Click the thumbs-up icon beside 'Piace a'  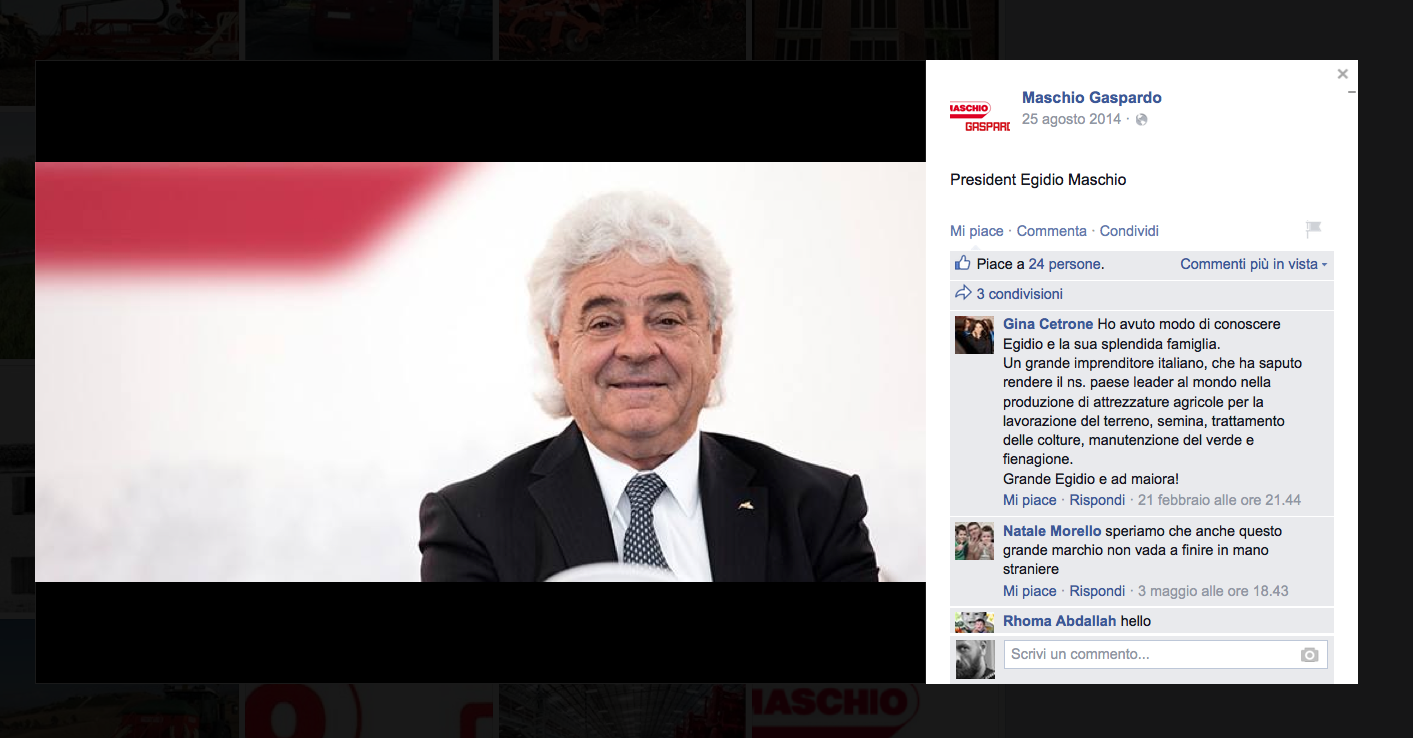[x=961, y=263]
